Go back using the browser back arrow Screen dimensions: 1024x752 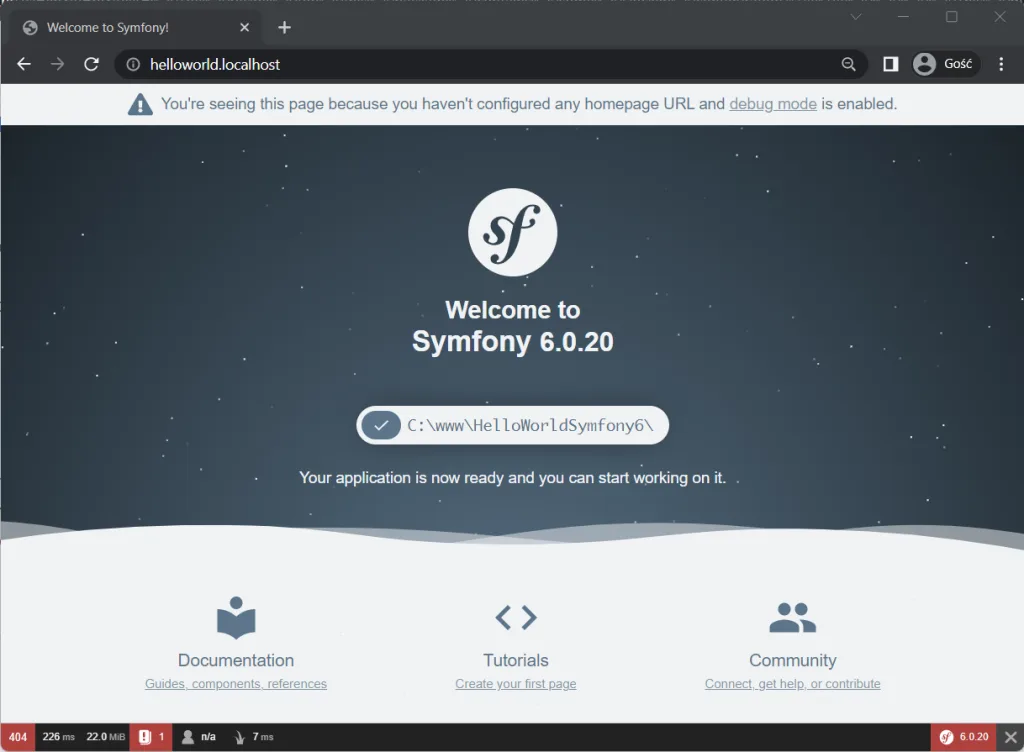coord(24,64)
